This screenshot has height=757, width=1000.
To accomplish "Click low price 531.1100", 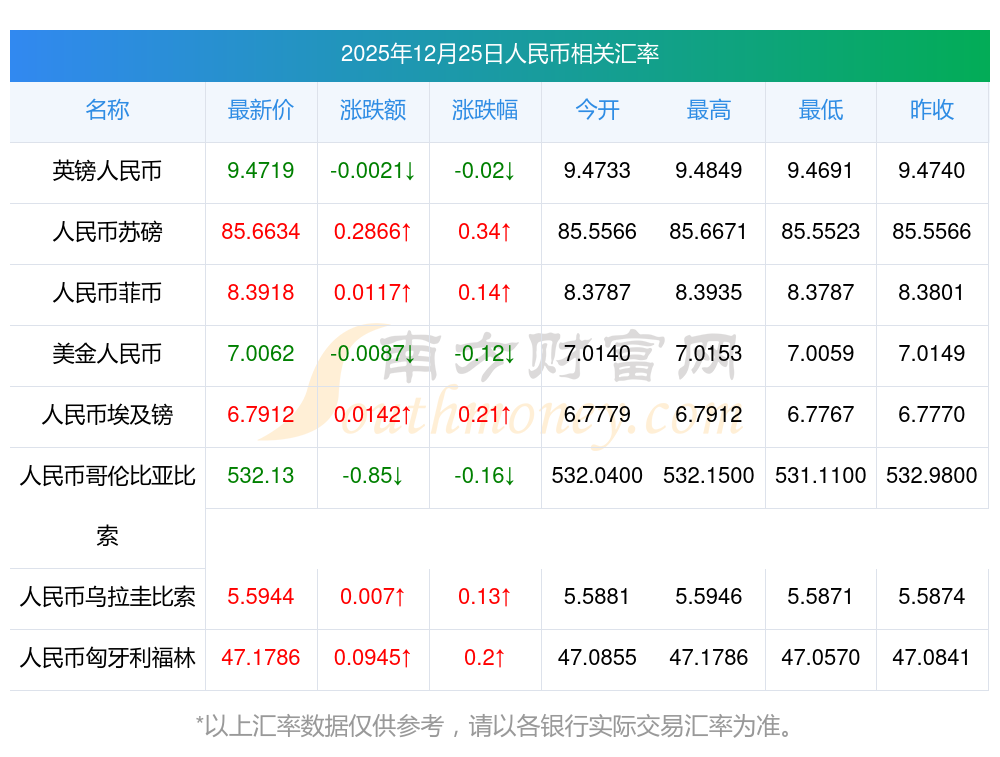I will (820, 476).
